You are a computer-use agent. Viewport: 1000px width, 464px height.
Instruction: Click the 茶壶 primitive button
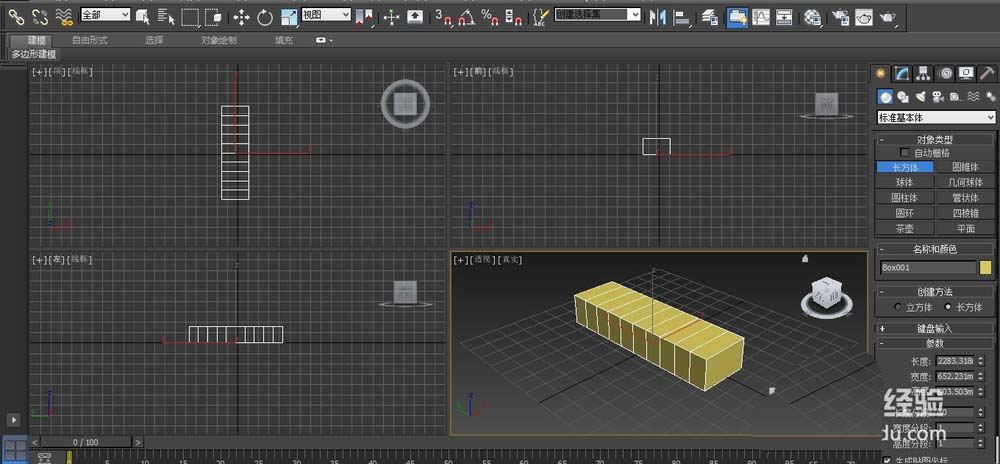904,228
